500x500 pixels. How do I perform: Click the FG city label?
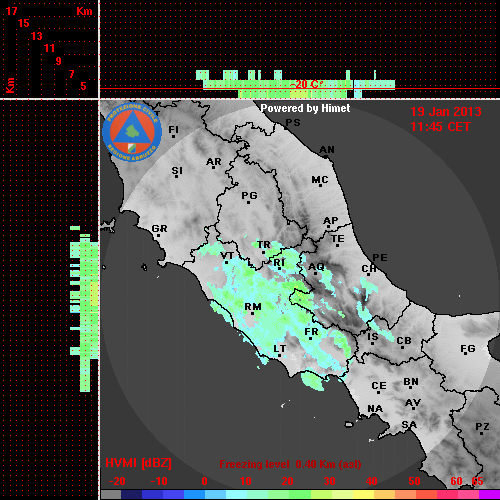468,349
